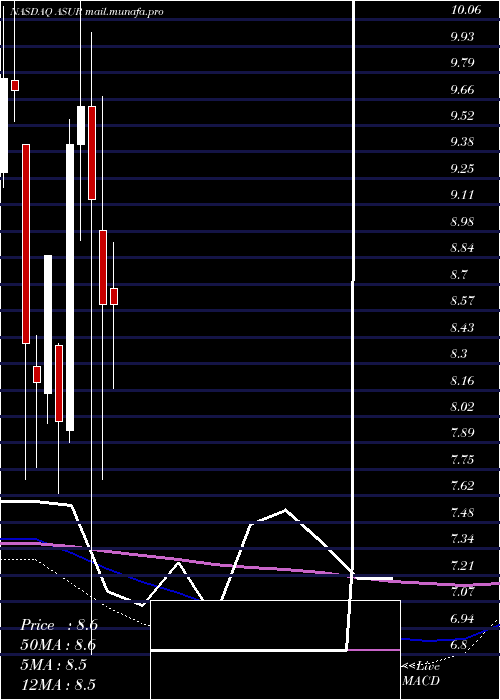Image resolution: width=500 pixels, height=700 pixels.
Task: Click the 8.7 price axis label
Action: [459, 274]
